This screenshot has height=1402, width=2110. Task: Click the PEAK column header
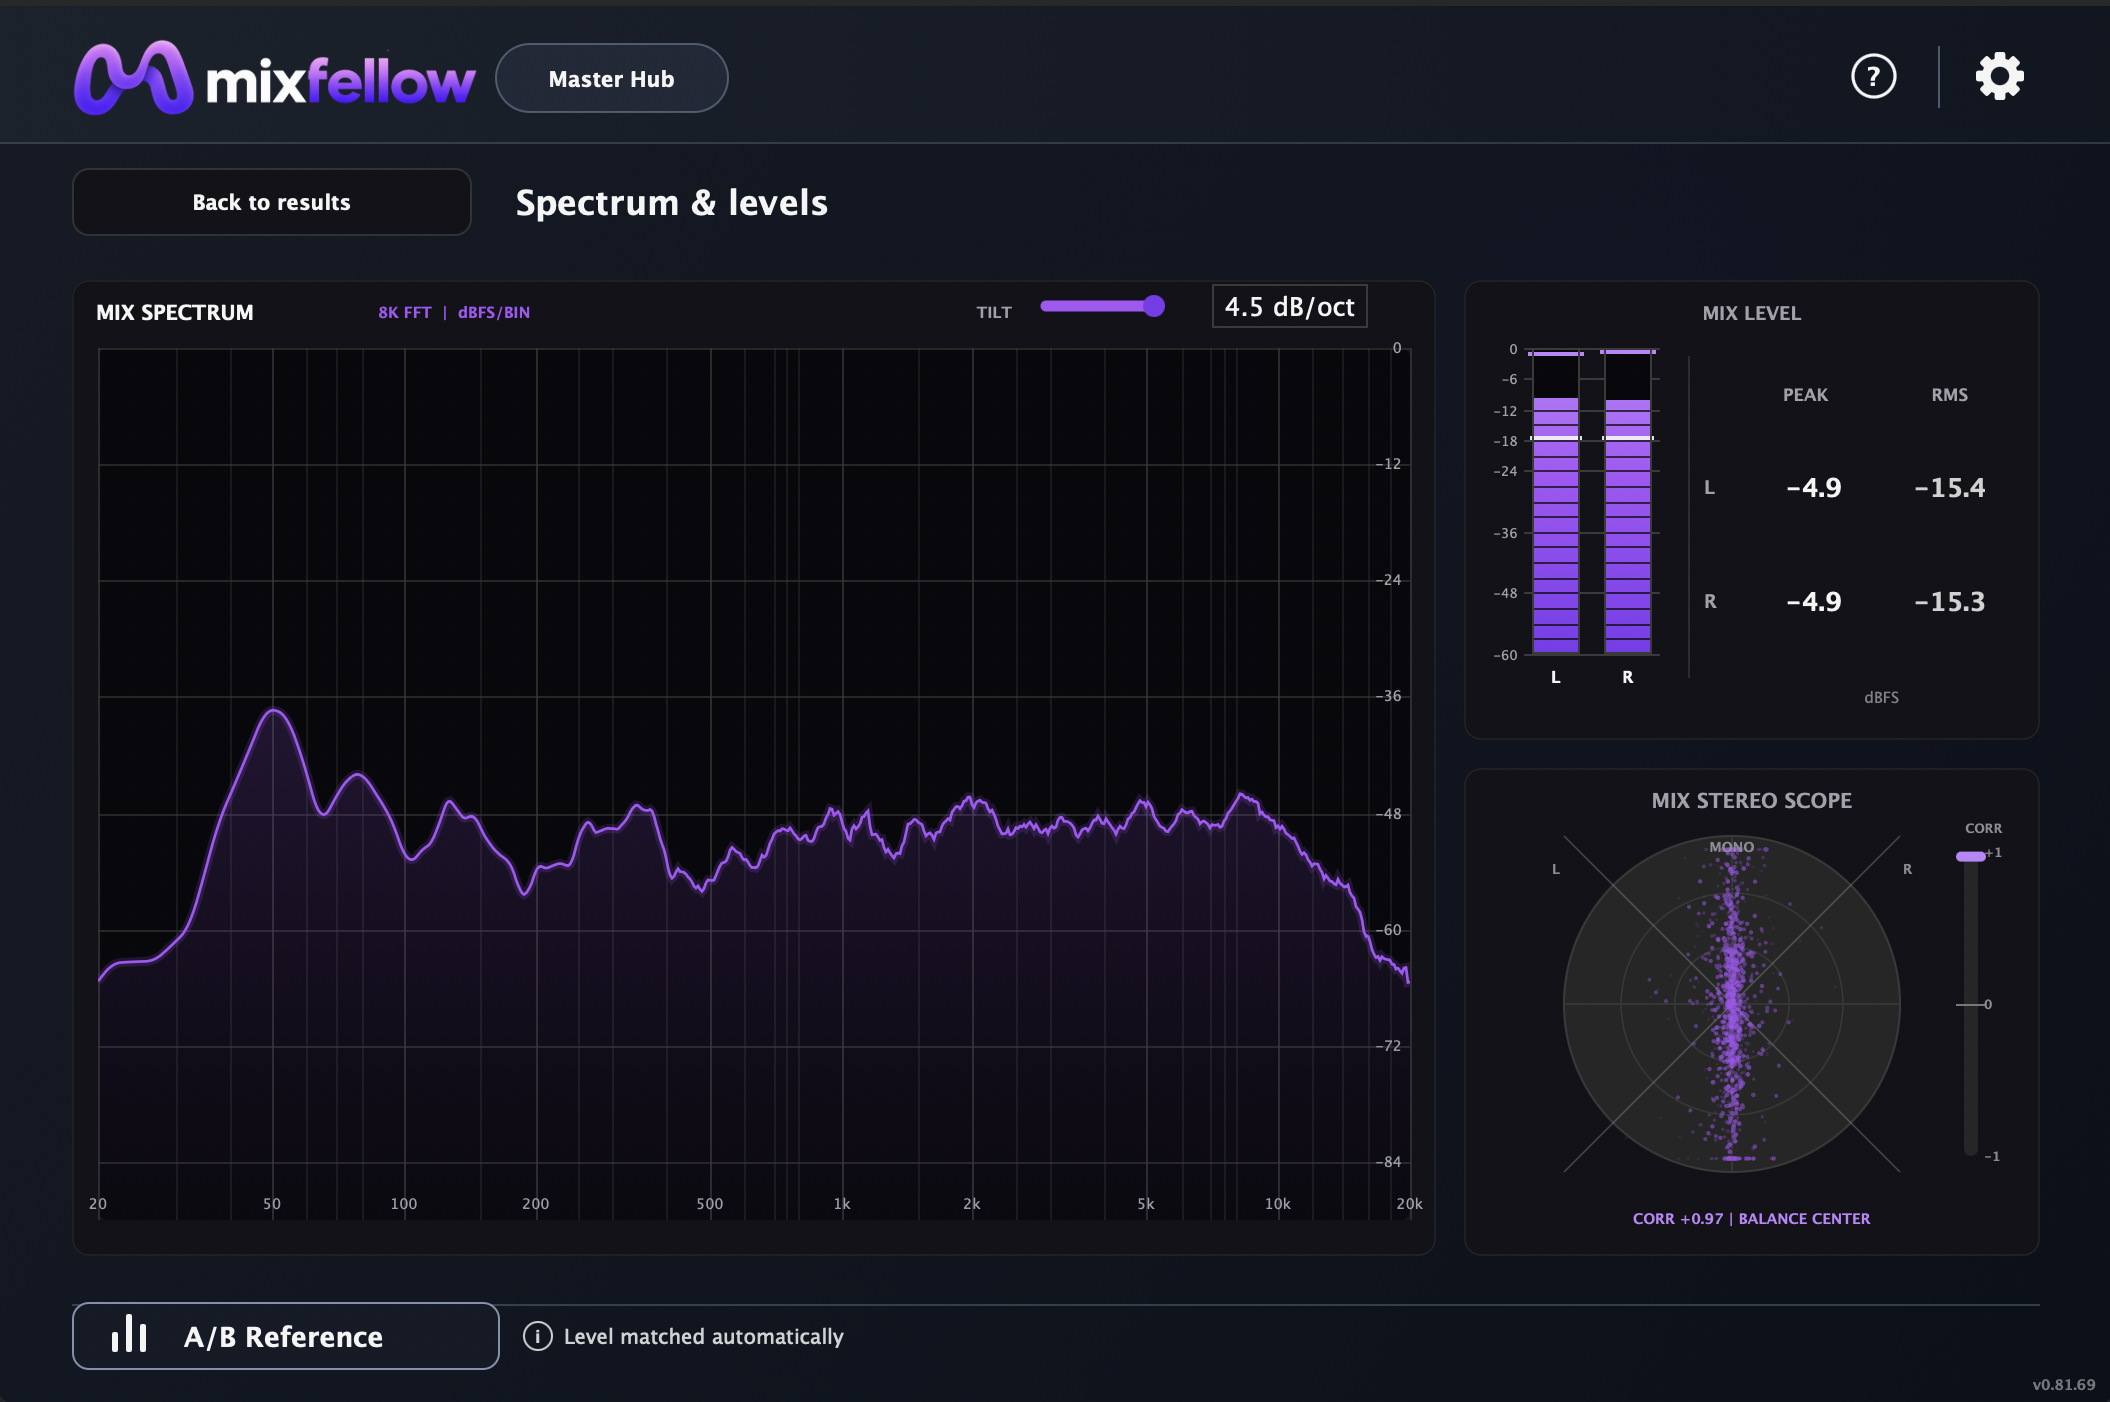pos(1805,395)
